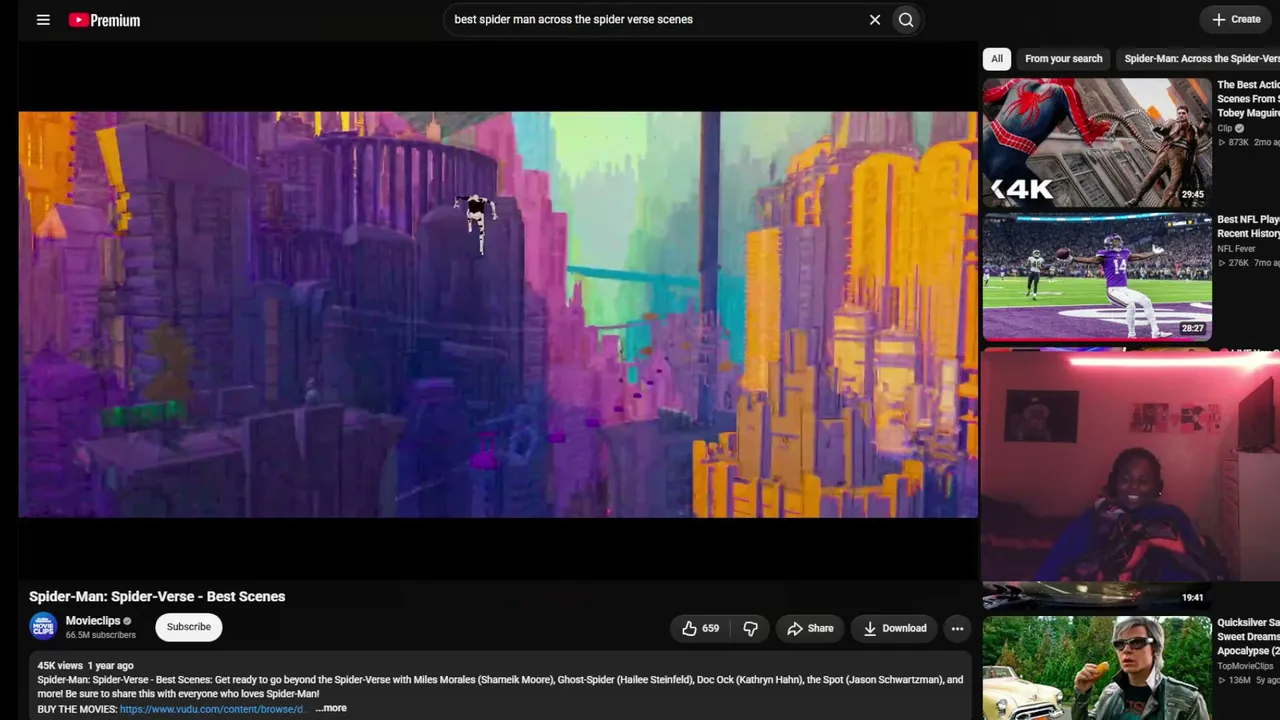Open Quicksilver Sweet Dreams video title
This screenshot has width=1280, height=720.
point(1248,636)
